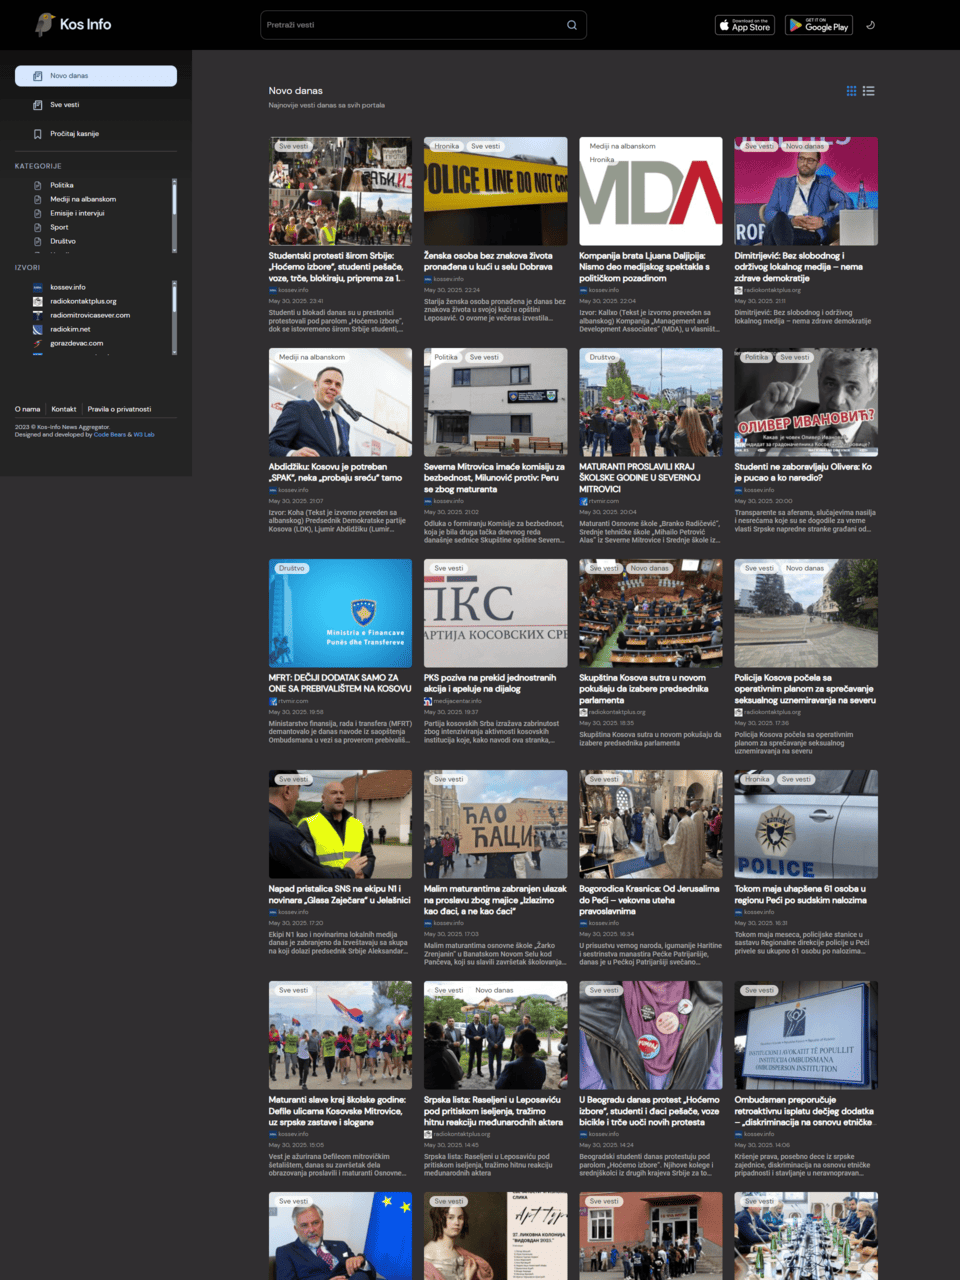Switch to list view layout

click(x=869, y=91)
